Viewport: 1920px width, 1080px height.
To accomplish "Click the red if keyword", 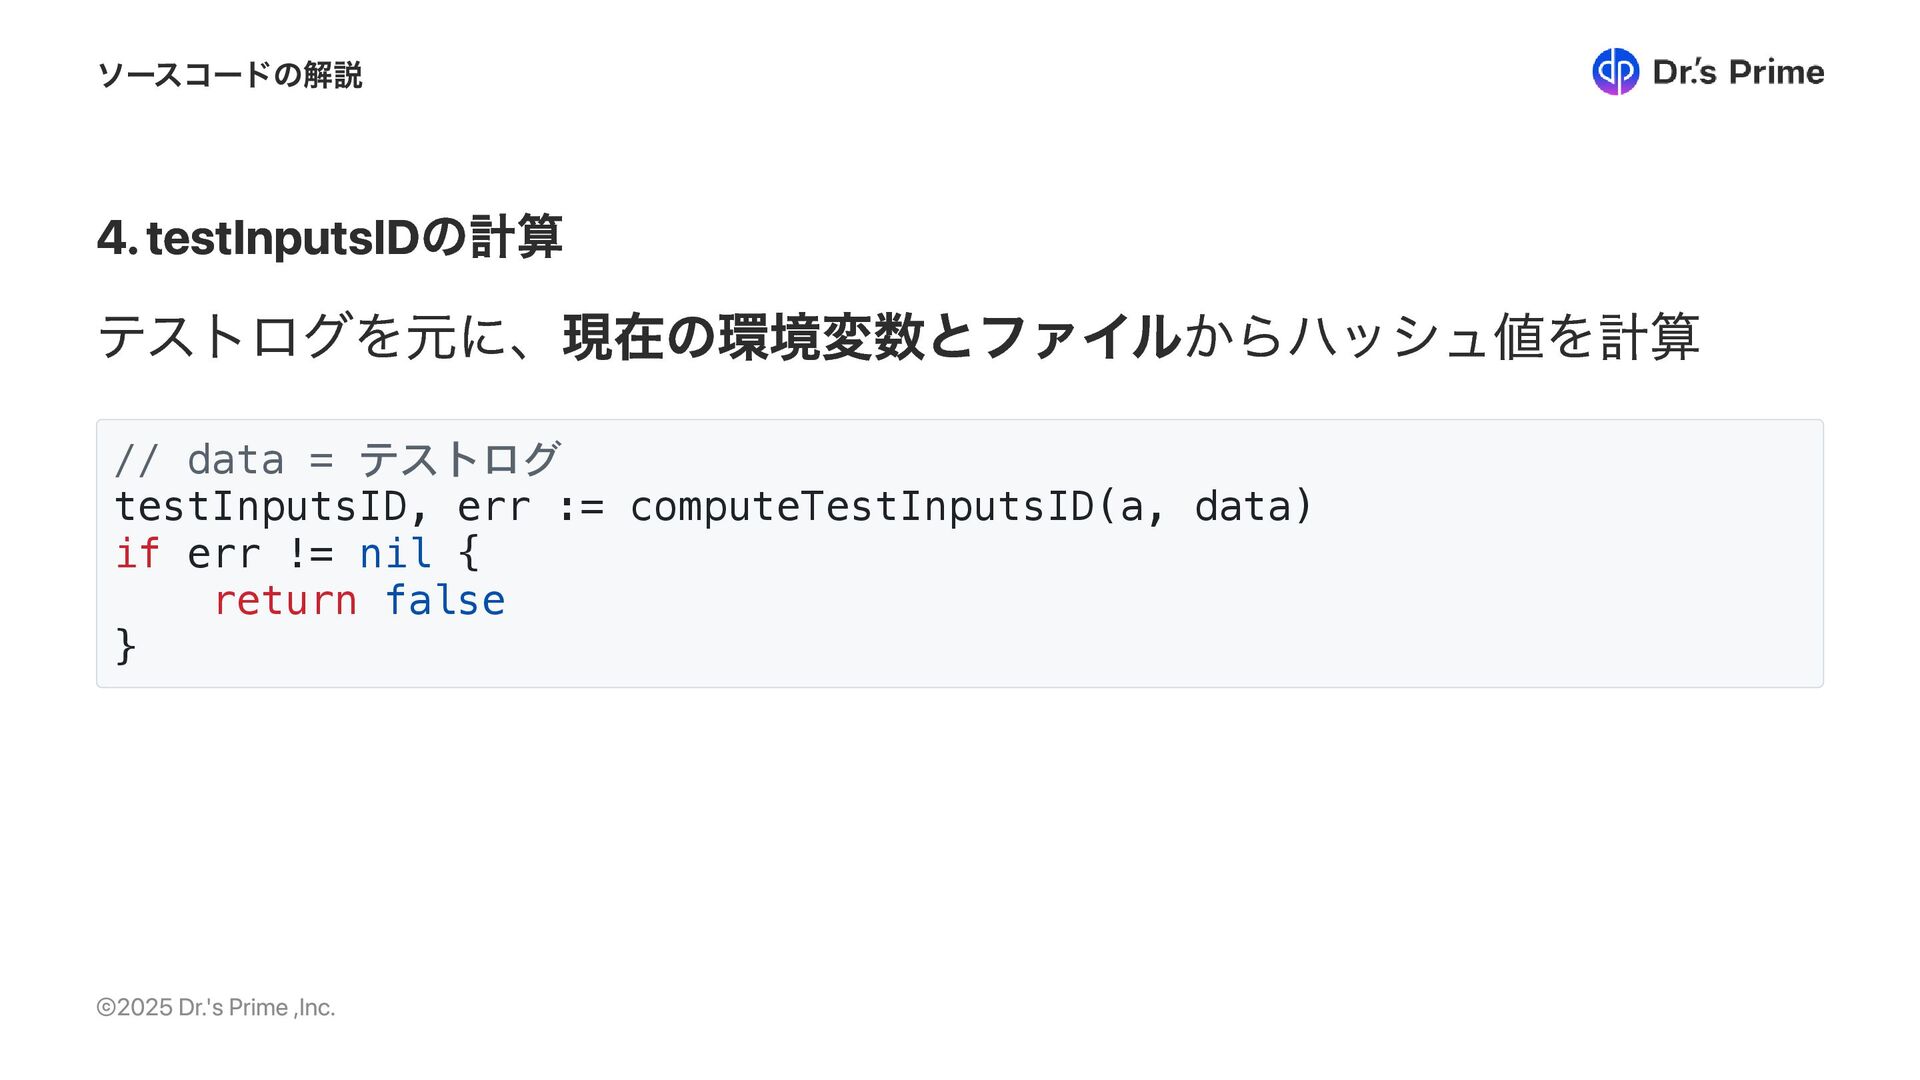I will [x=137, y=554].
